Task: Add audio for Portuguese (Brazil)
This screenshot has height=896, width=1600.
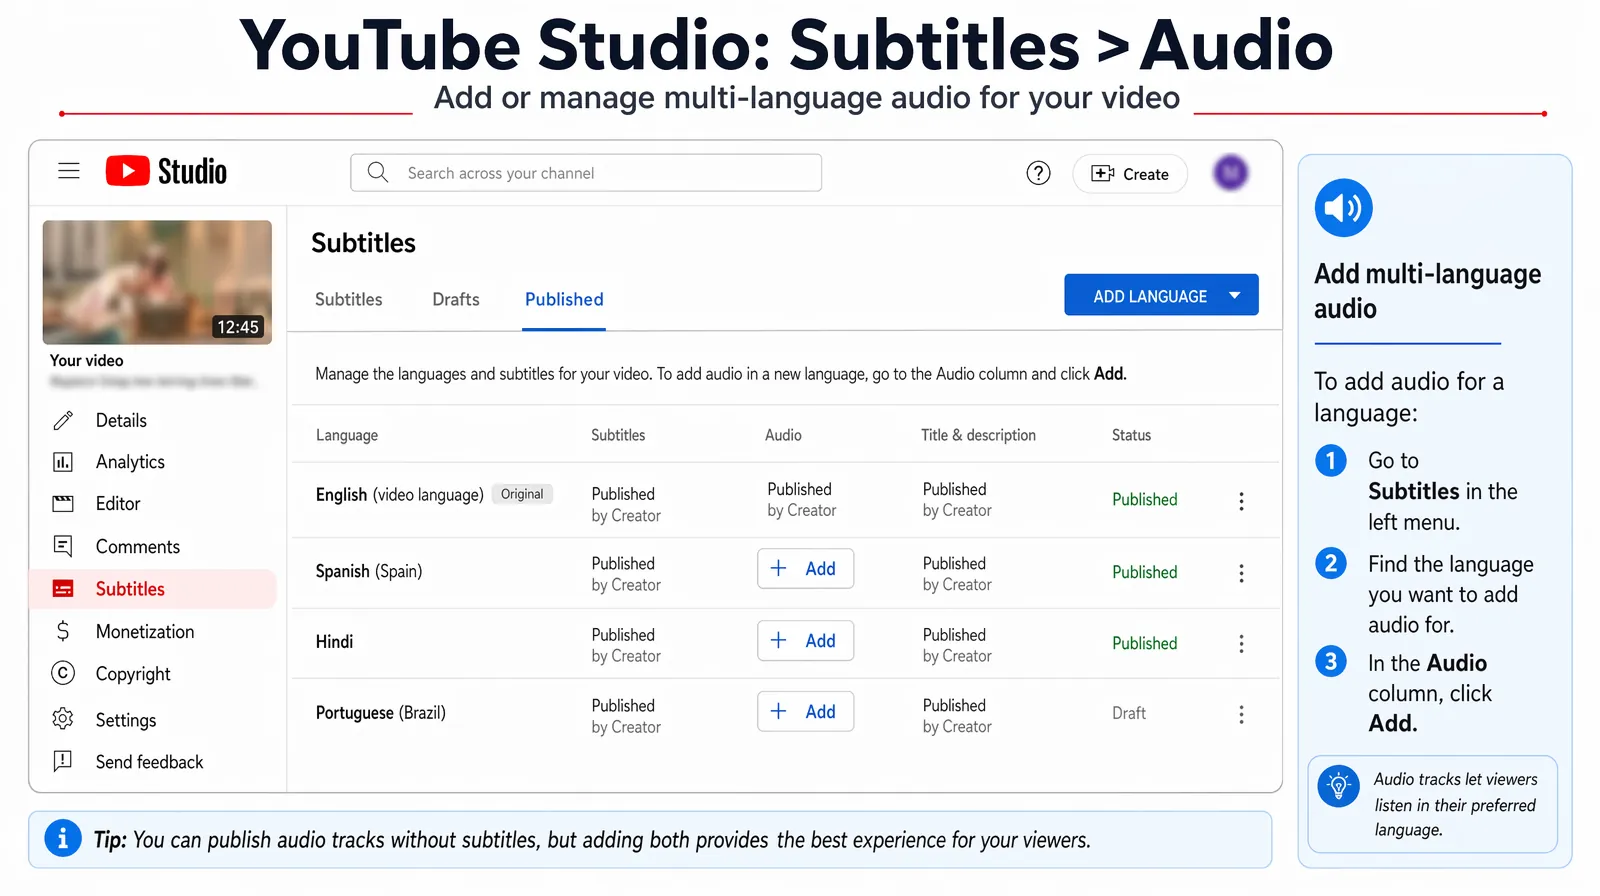Action: coord(805,712)
